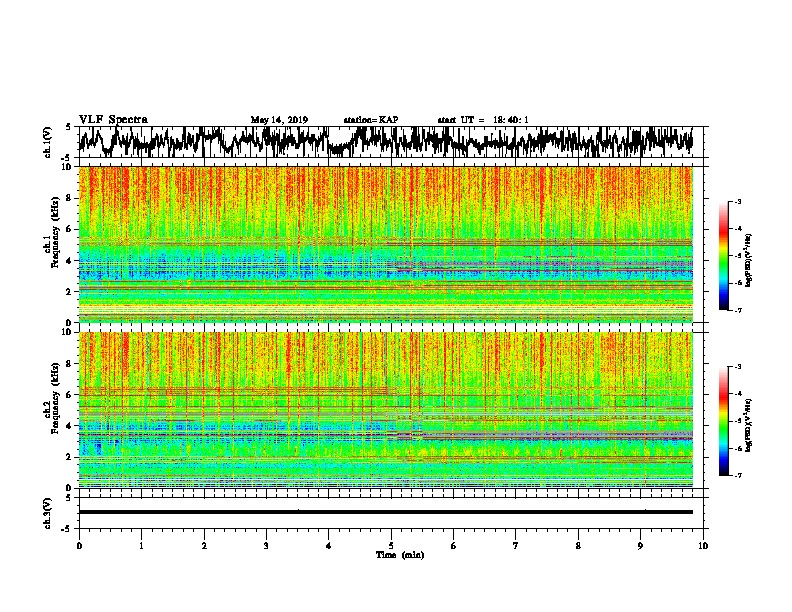Click the flat ch.3(V) trace line
Image resolution: width=792 pixels, height=612 pixels.
click(386, 512)
